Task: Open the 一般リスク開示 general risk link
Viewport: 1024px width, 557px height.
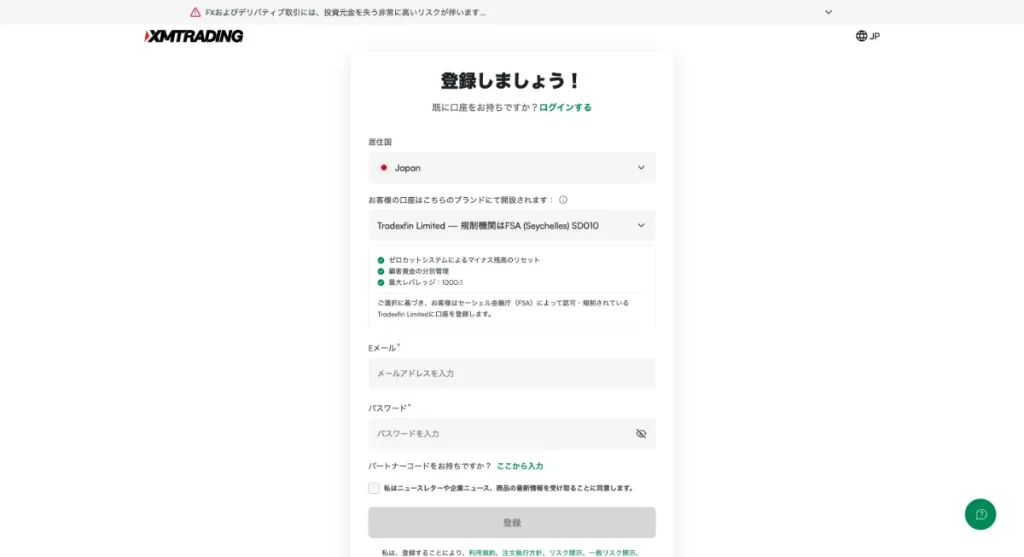Action: coord(612,552)
